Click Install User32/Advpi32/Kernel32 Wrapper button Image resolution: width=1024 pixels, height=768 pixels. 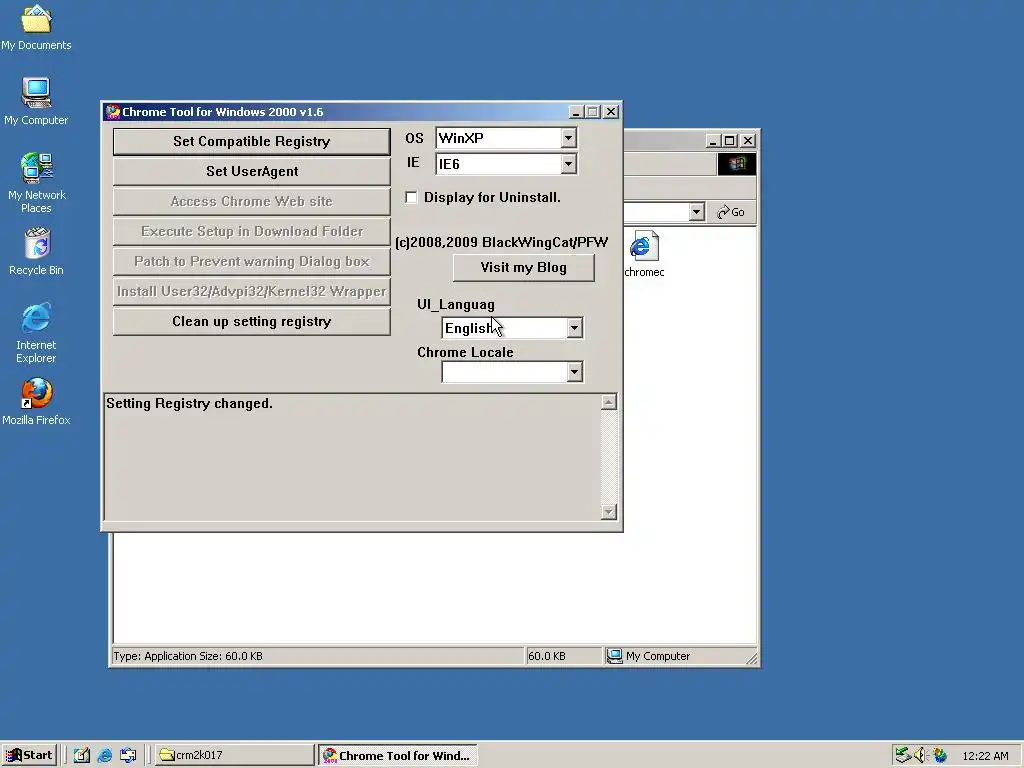click(251, 291)
